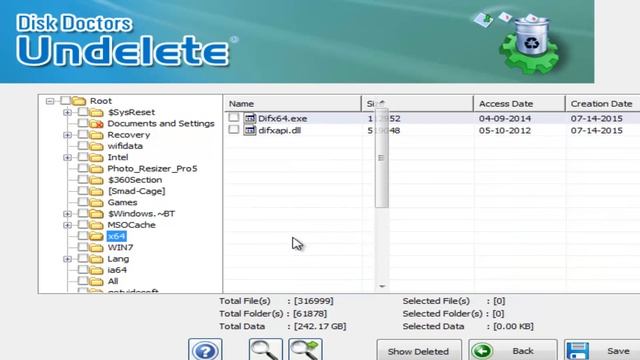Image resolution: width=640 pixels, height=360 pixels.
Task: Select the [Smad-Cage] tree item
Action: [x=136, y=191]
